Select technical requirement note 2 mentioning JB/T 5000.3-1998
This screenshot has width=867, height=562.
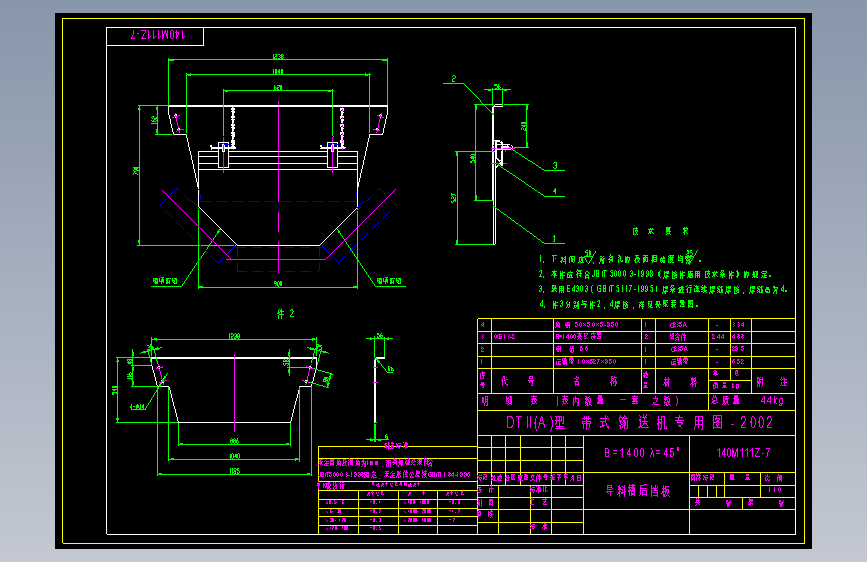point(655,274)
